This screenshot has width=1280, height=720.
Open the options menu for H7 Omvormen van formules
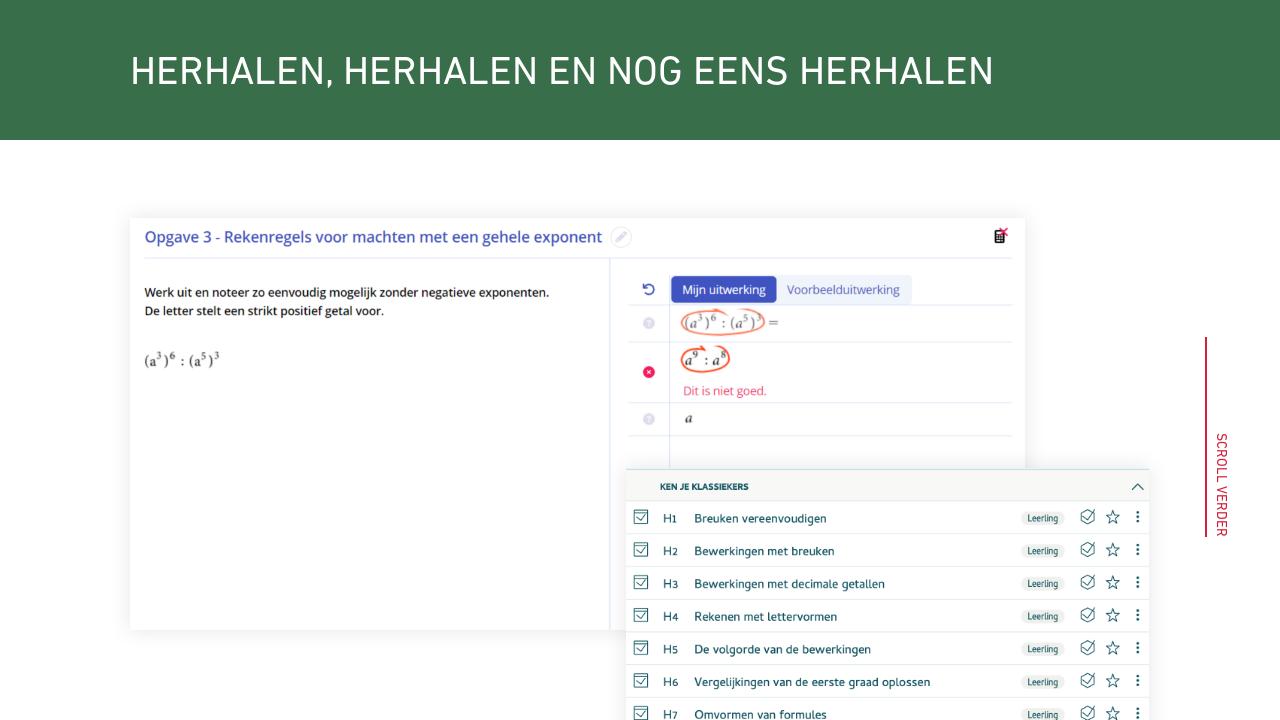tap(1137, 712)
